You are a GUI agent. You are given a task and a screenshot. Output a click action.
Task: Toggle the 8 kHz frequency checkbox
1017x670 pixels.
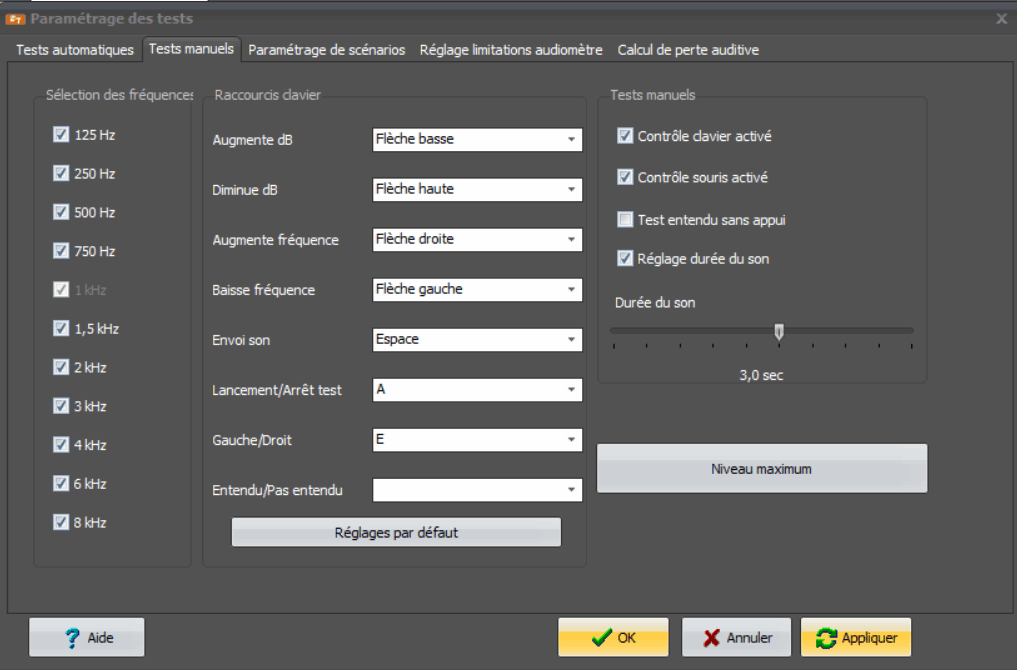pyautogui.click(x=61, y=522)
